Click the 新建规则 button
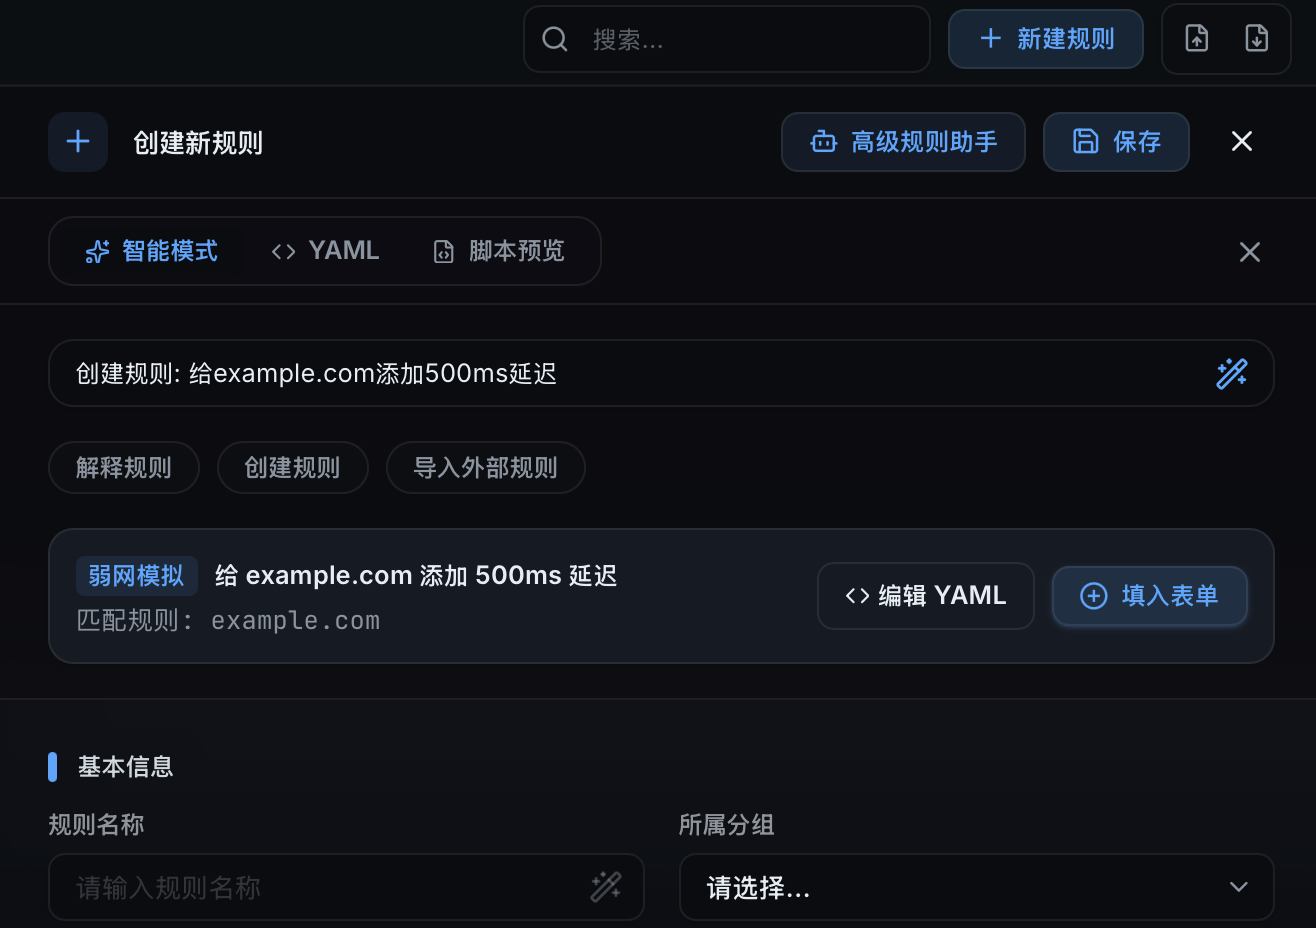The image size is (1316, 928). [x=1045, y=38]
